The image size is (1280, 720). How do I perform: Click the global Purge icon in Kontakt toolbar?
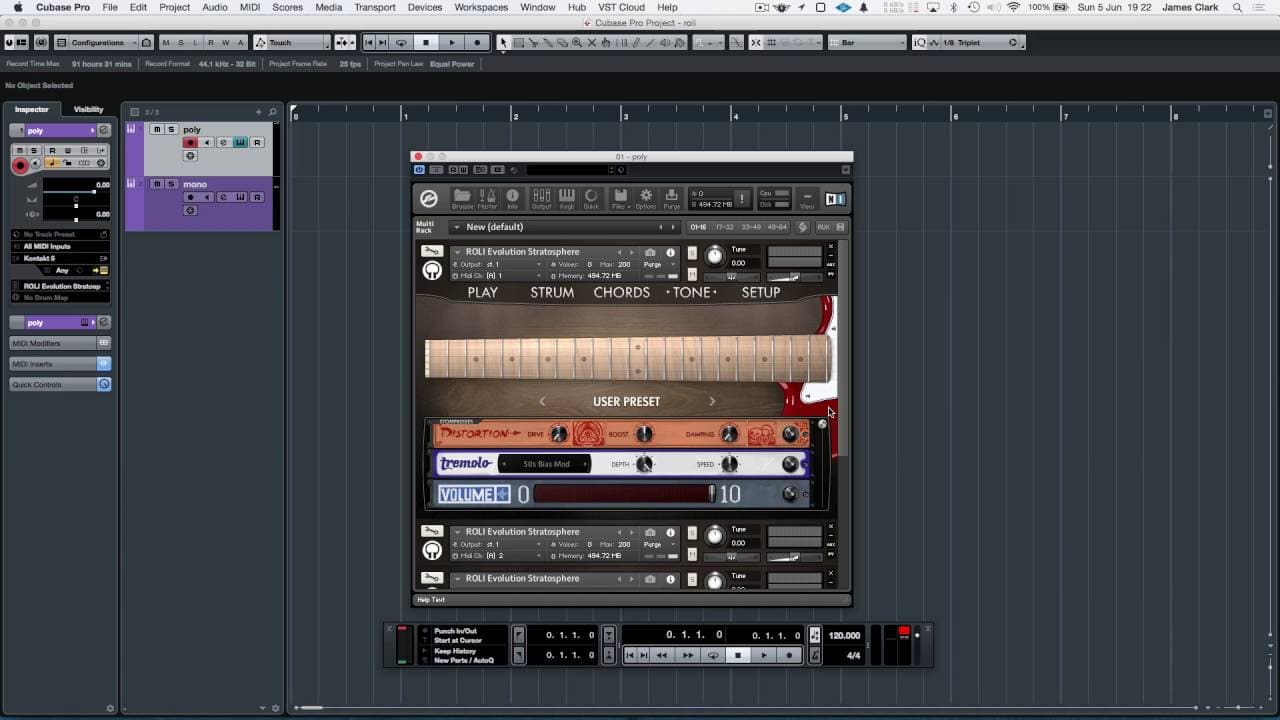[x=671, y=198]
